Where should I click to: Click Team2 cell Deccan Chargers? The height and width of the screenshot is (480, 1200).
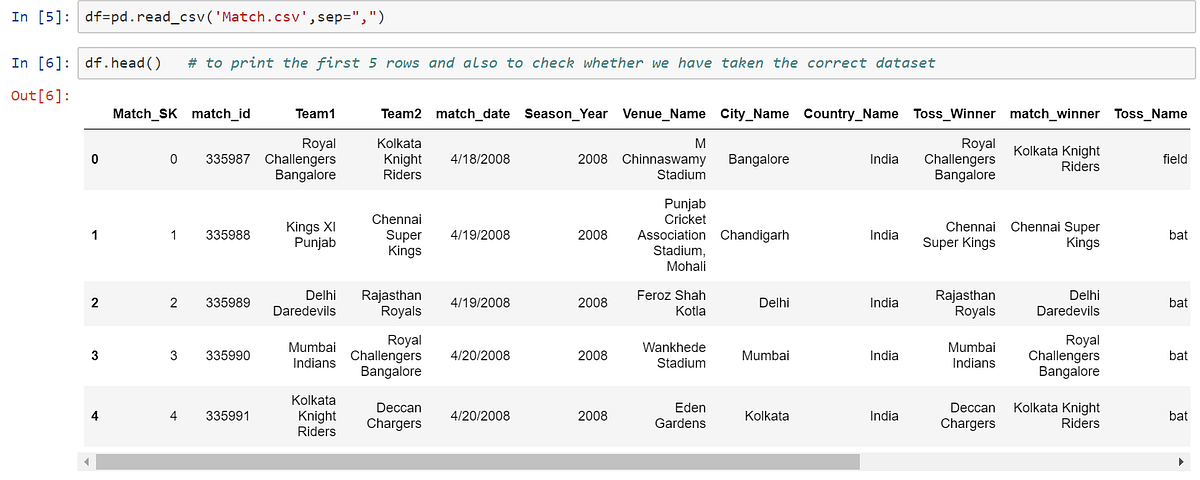pyautogui.click(x=394, y=416)
